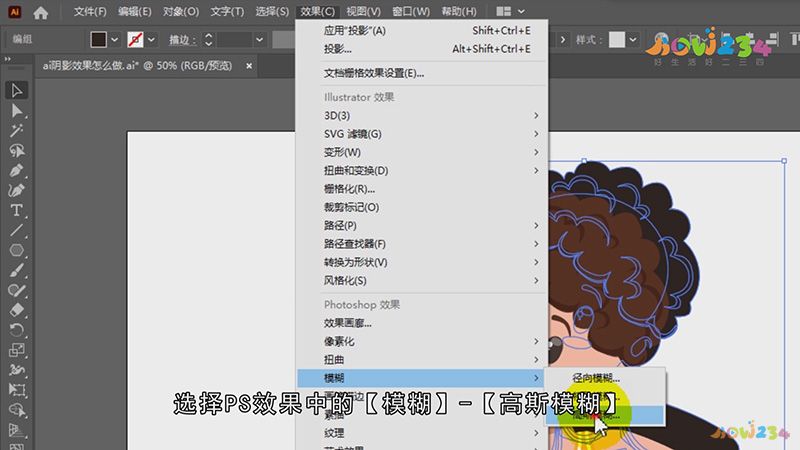This screenshot has height=450, width=800.
Task: Select the Scale tool
Action: coord(16,350)
